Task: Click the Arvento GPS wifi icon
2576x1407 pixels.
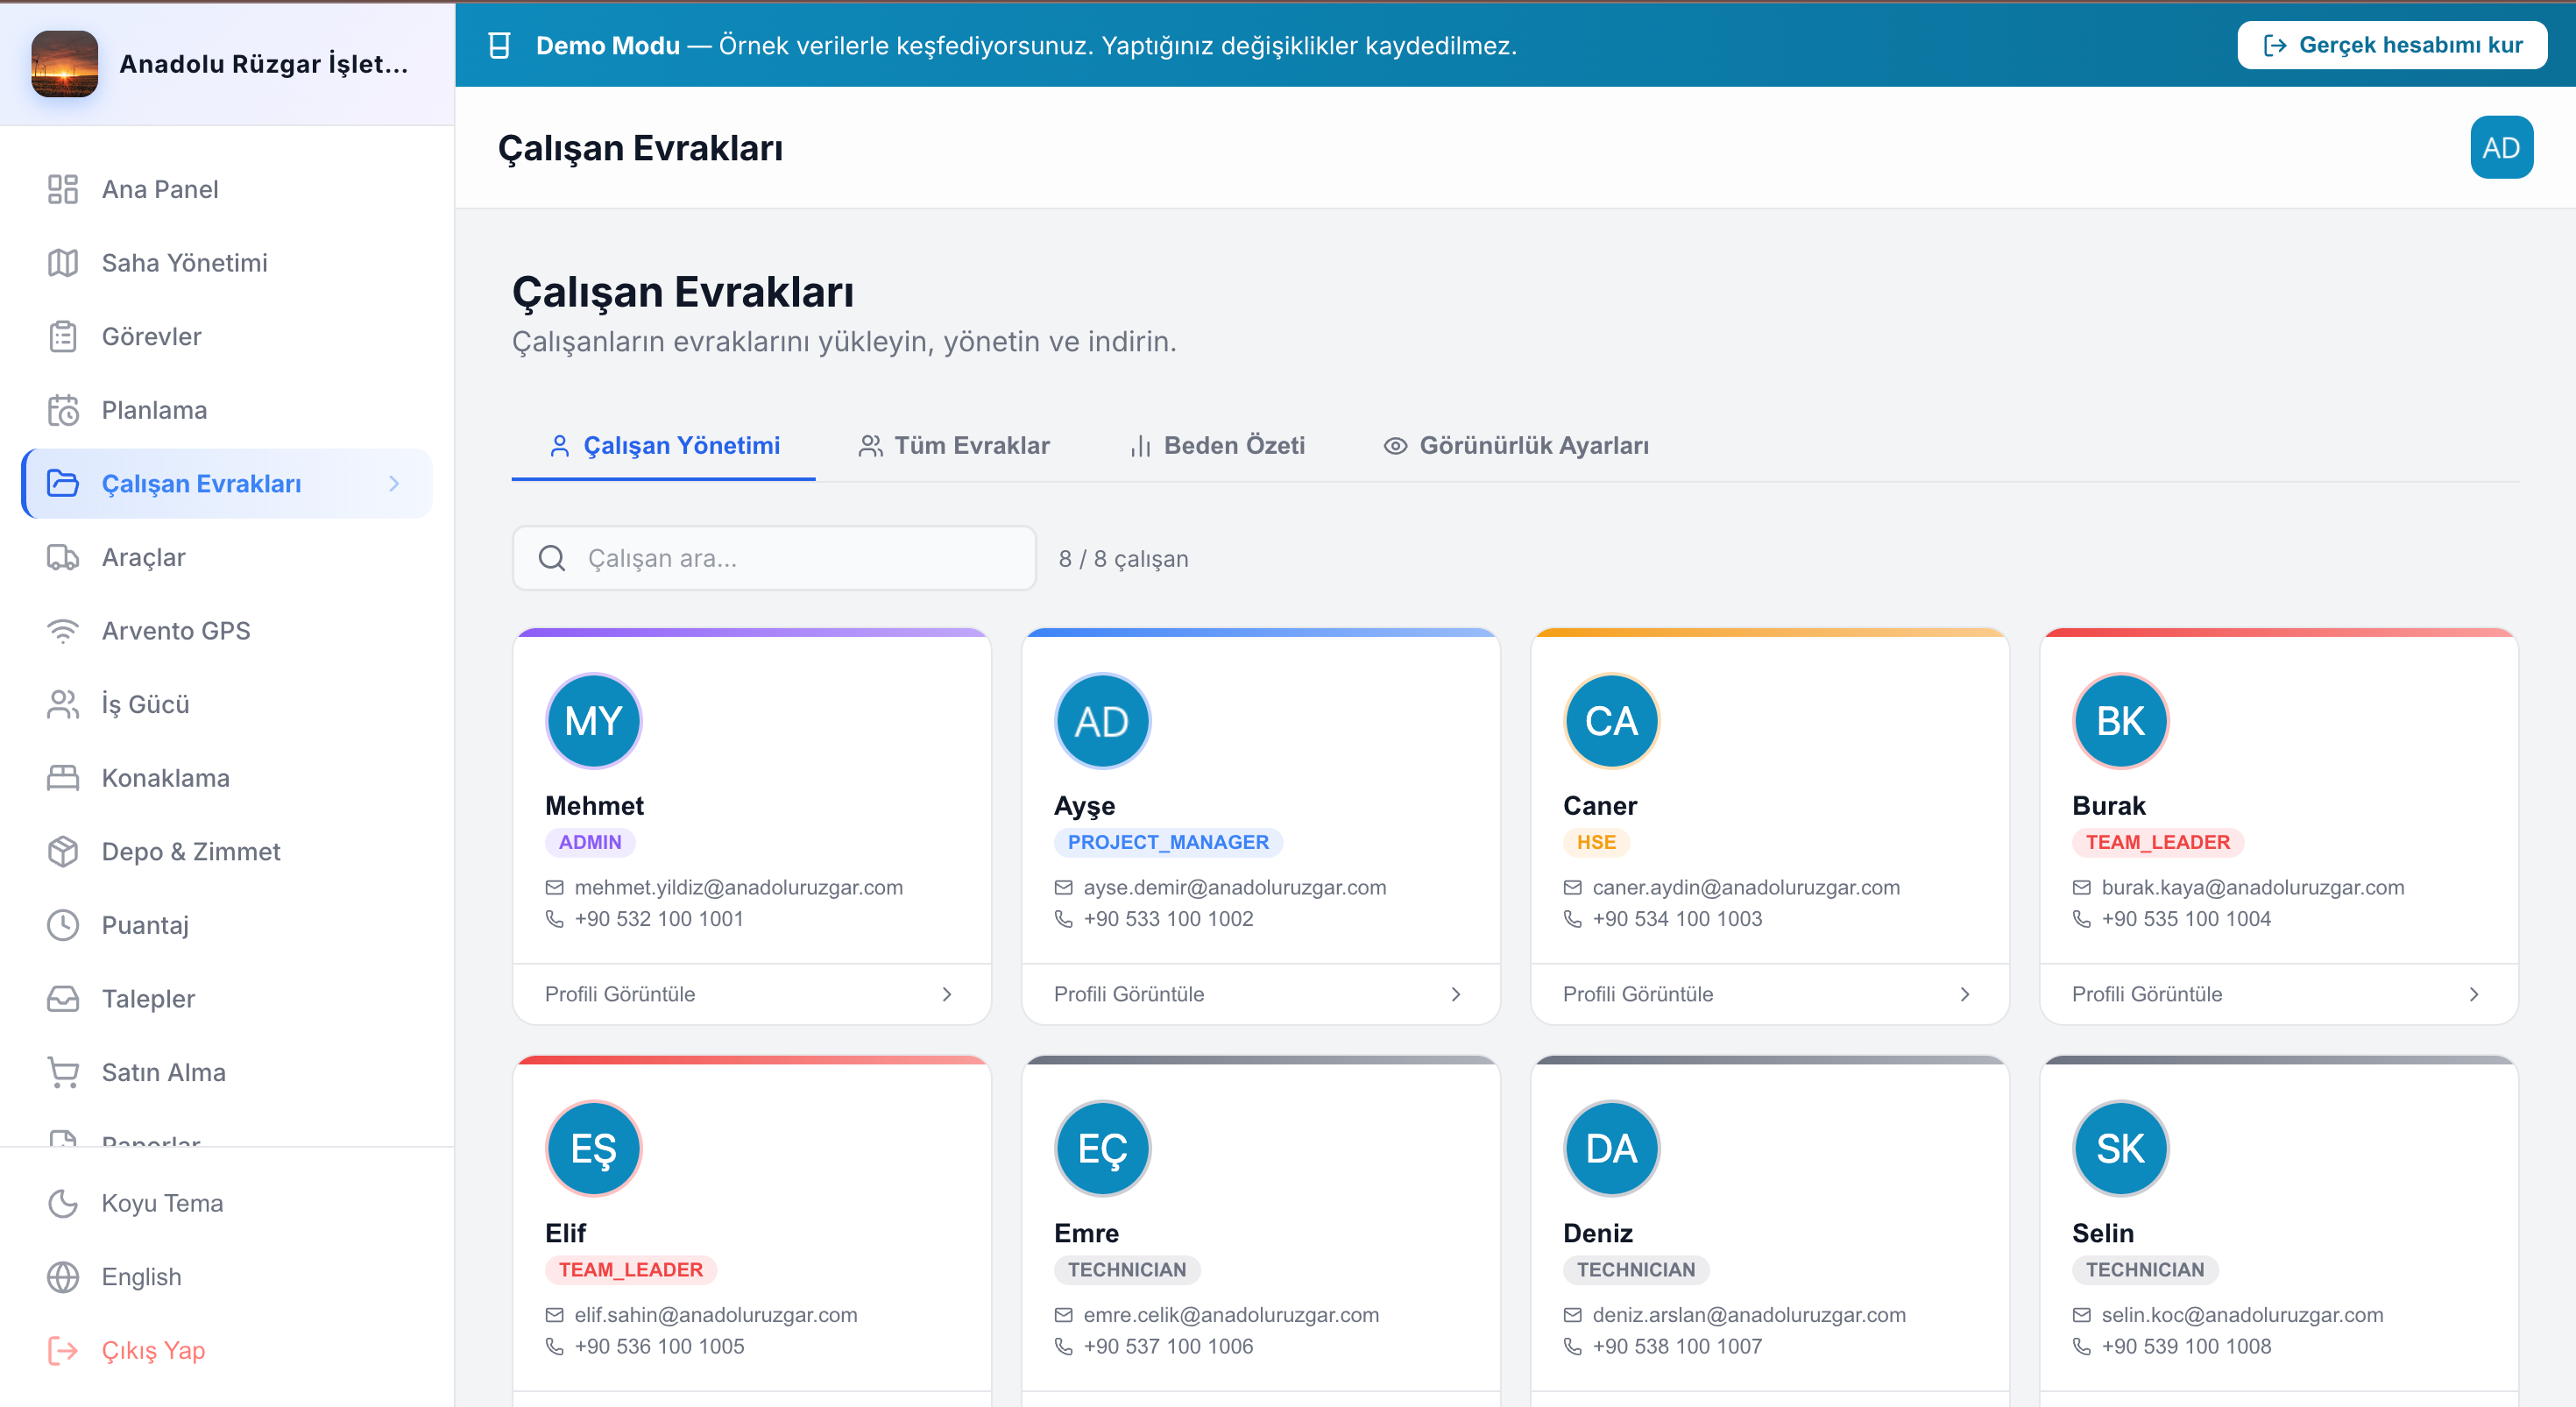Action: point(63,631)
